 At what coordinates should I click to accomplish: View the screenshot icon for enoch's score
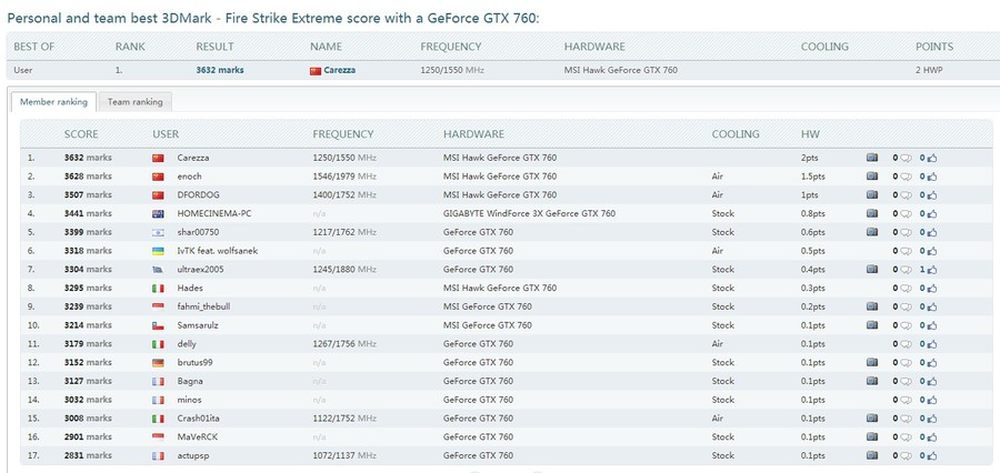click(x=872, y=176)
